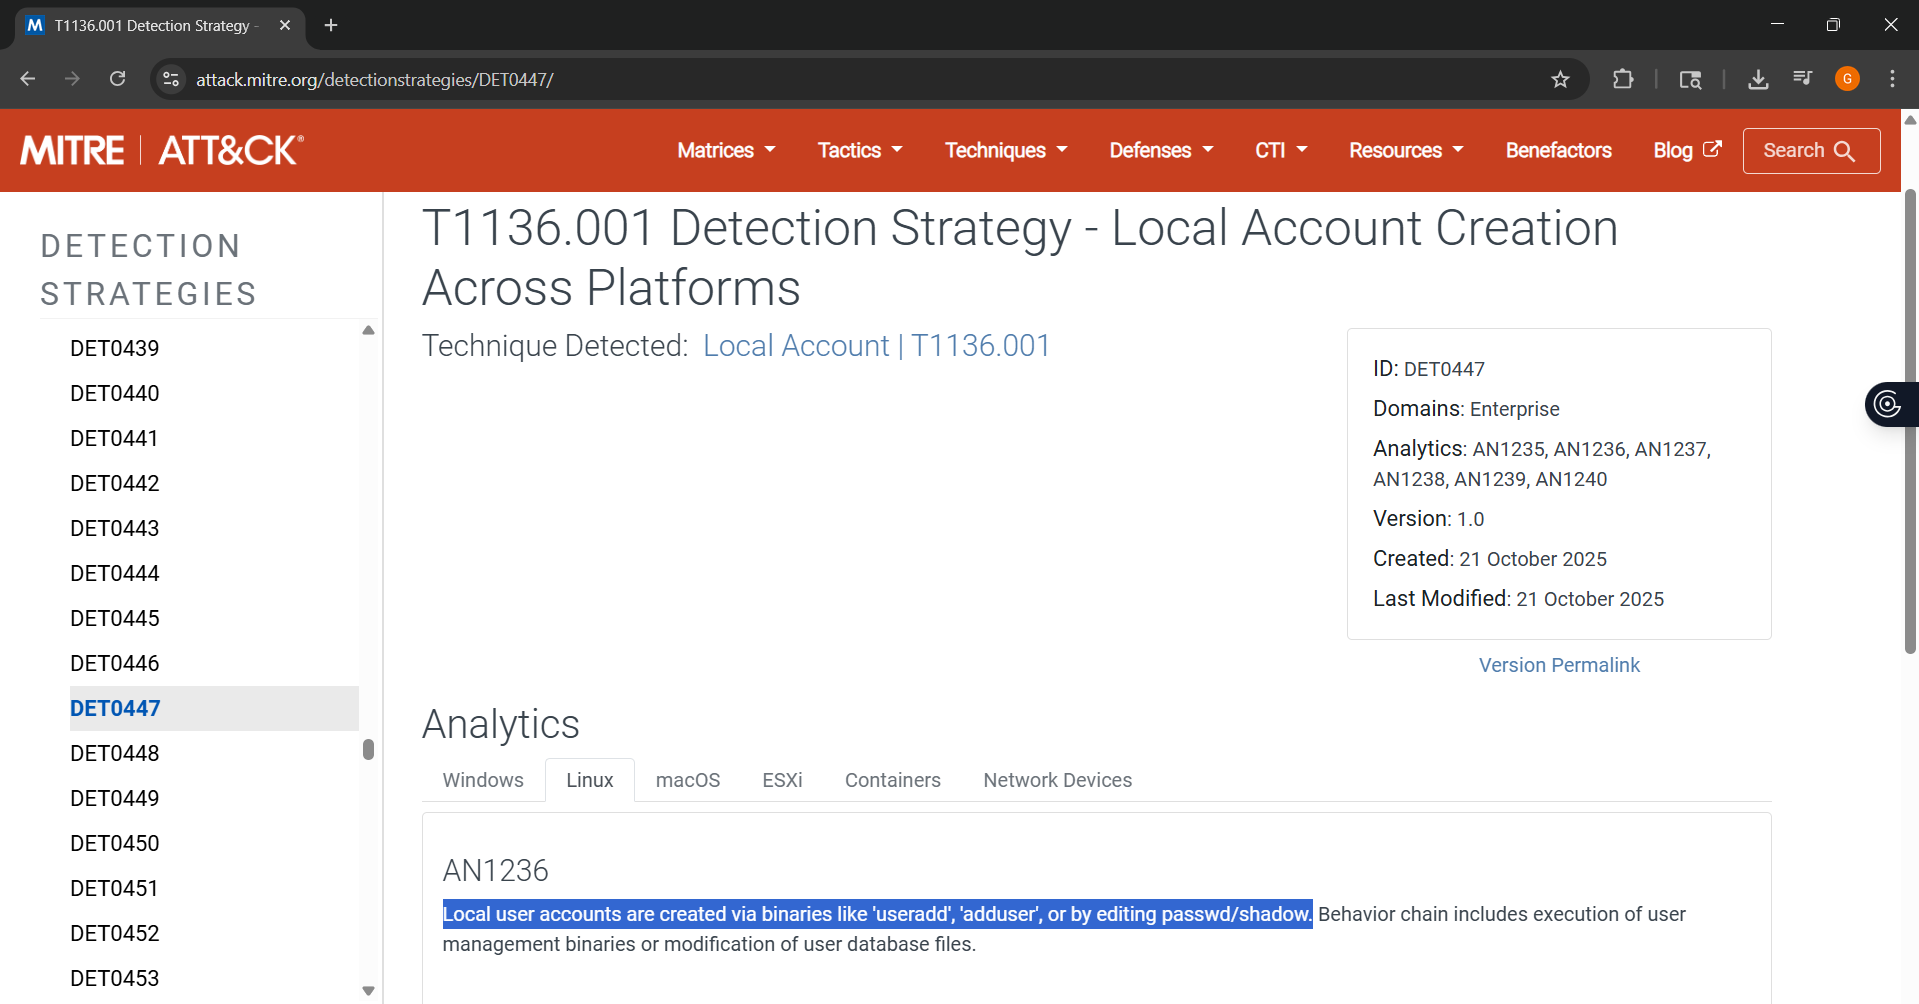Viewport: 1919px width, 1004px height.
Task: Open DET0442 in the sidebar
Action: [115, 483]
